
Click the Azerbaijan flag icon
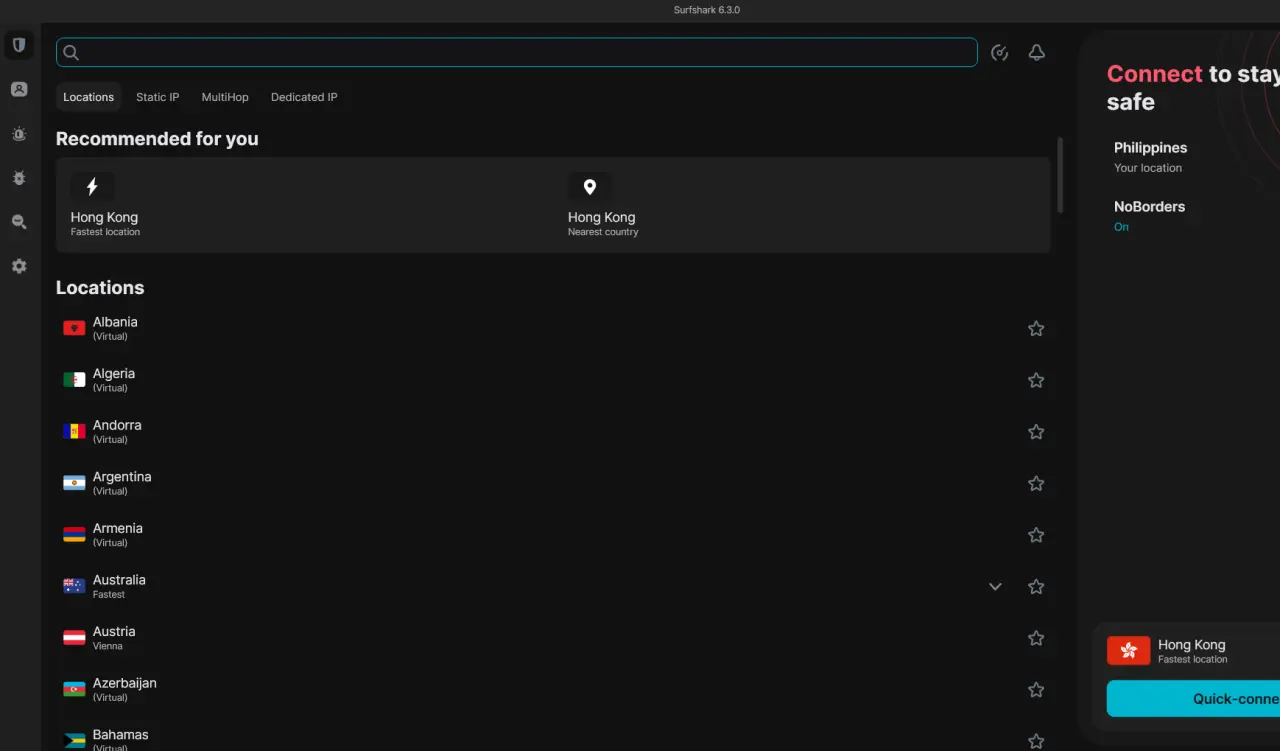pos(74,690)
